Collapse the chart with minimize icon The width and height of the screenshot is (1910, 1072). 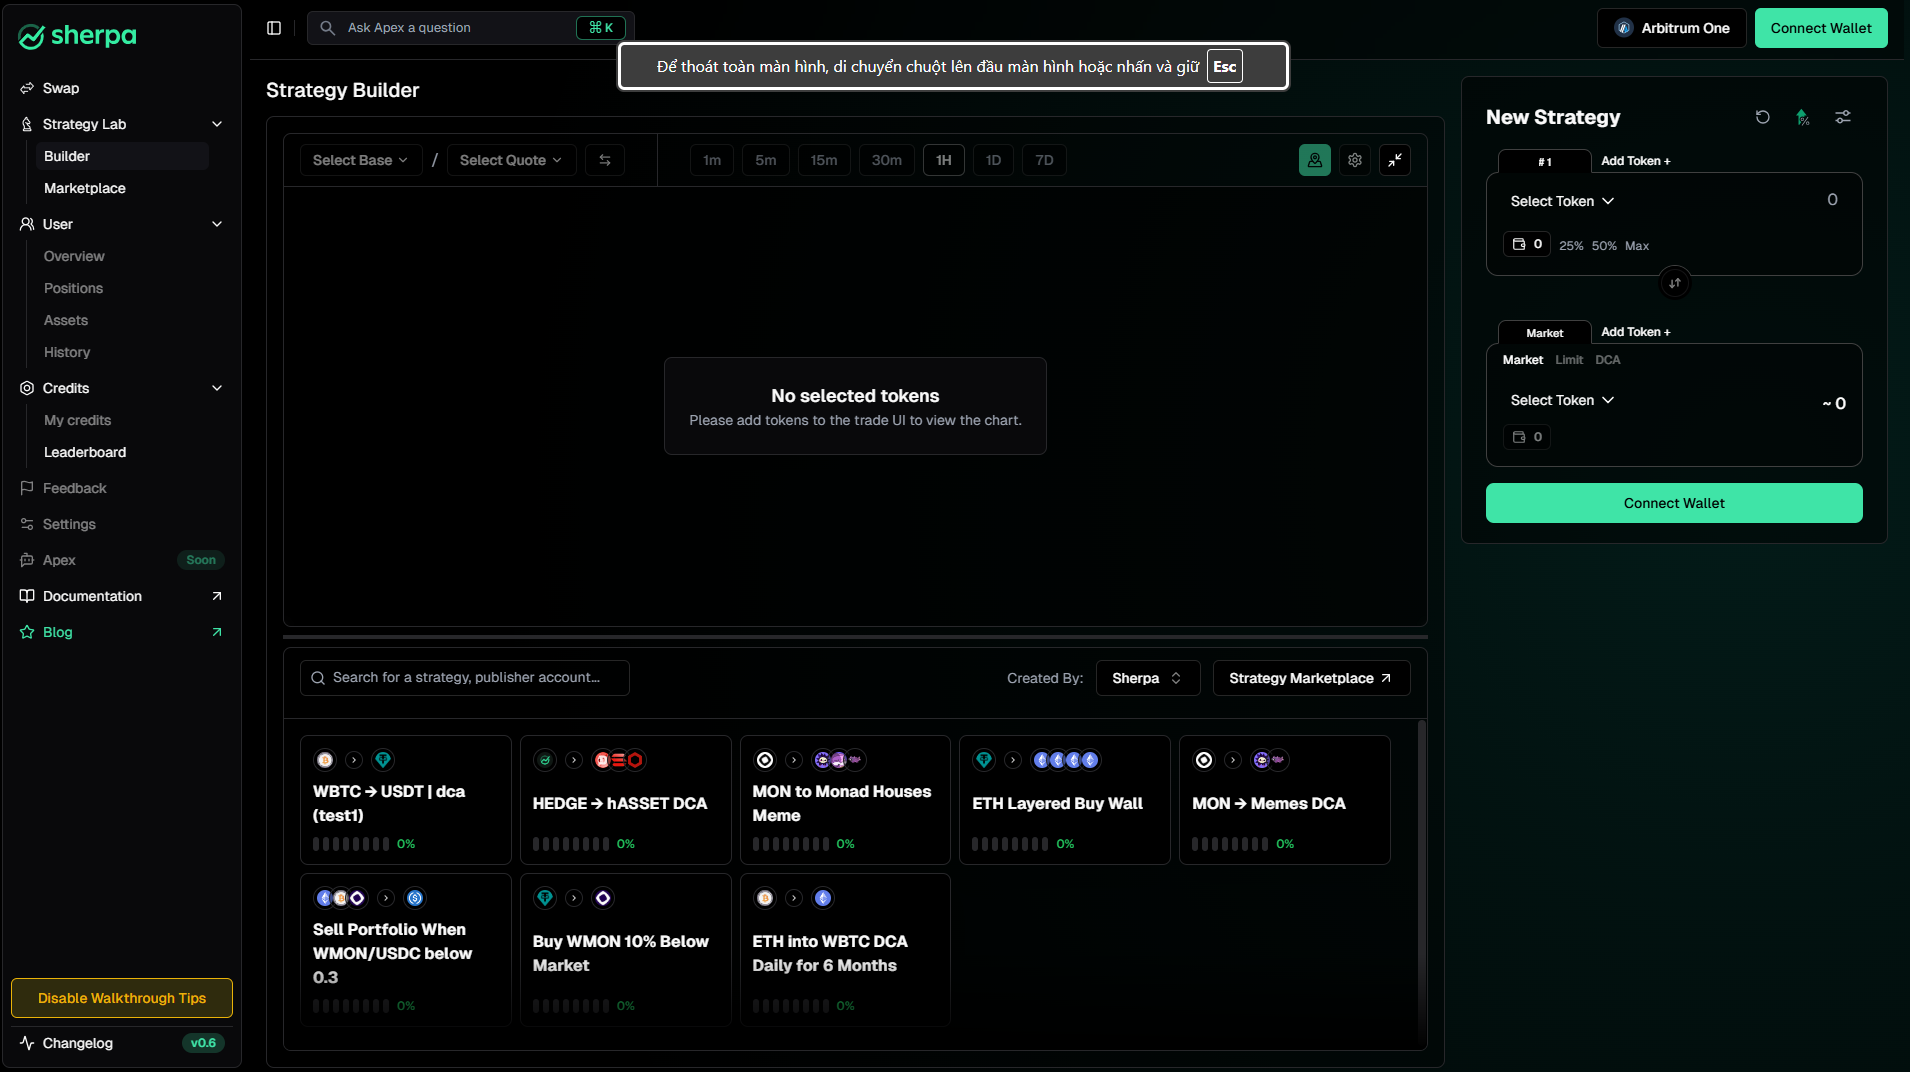tap(1395, 160)
